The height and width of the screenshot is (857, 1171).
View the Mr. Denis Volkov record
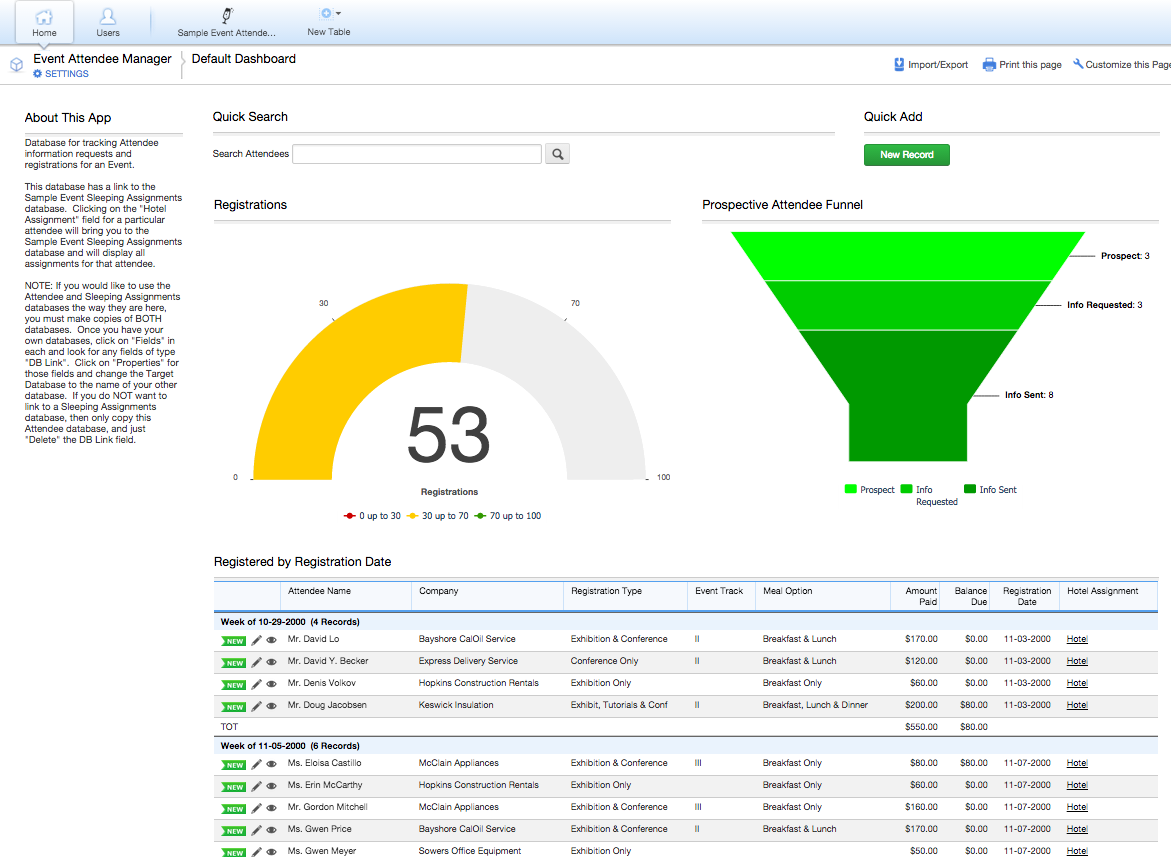pyautogui.click(x=272, y=684)
